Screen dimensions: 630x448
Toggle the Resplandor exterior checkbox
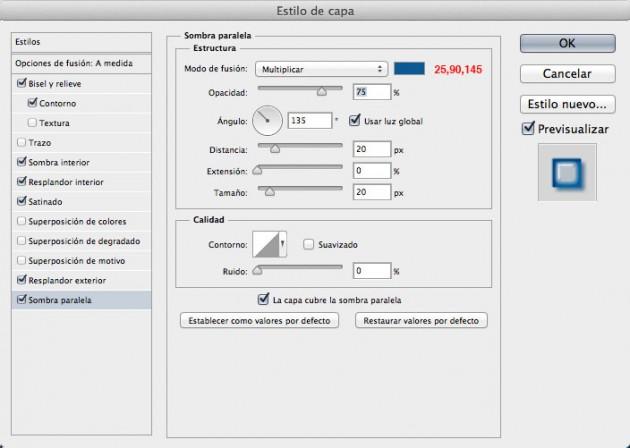[22, 280]
